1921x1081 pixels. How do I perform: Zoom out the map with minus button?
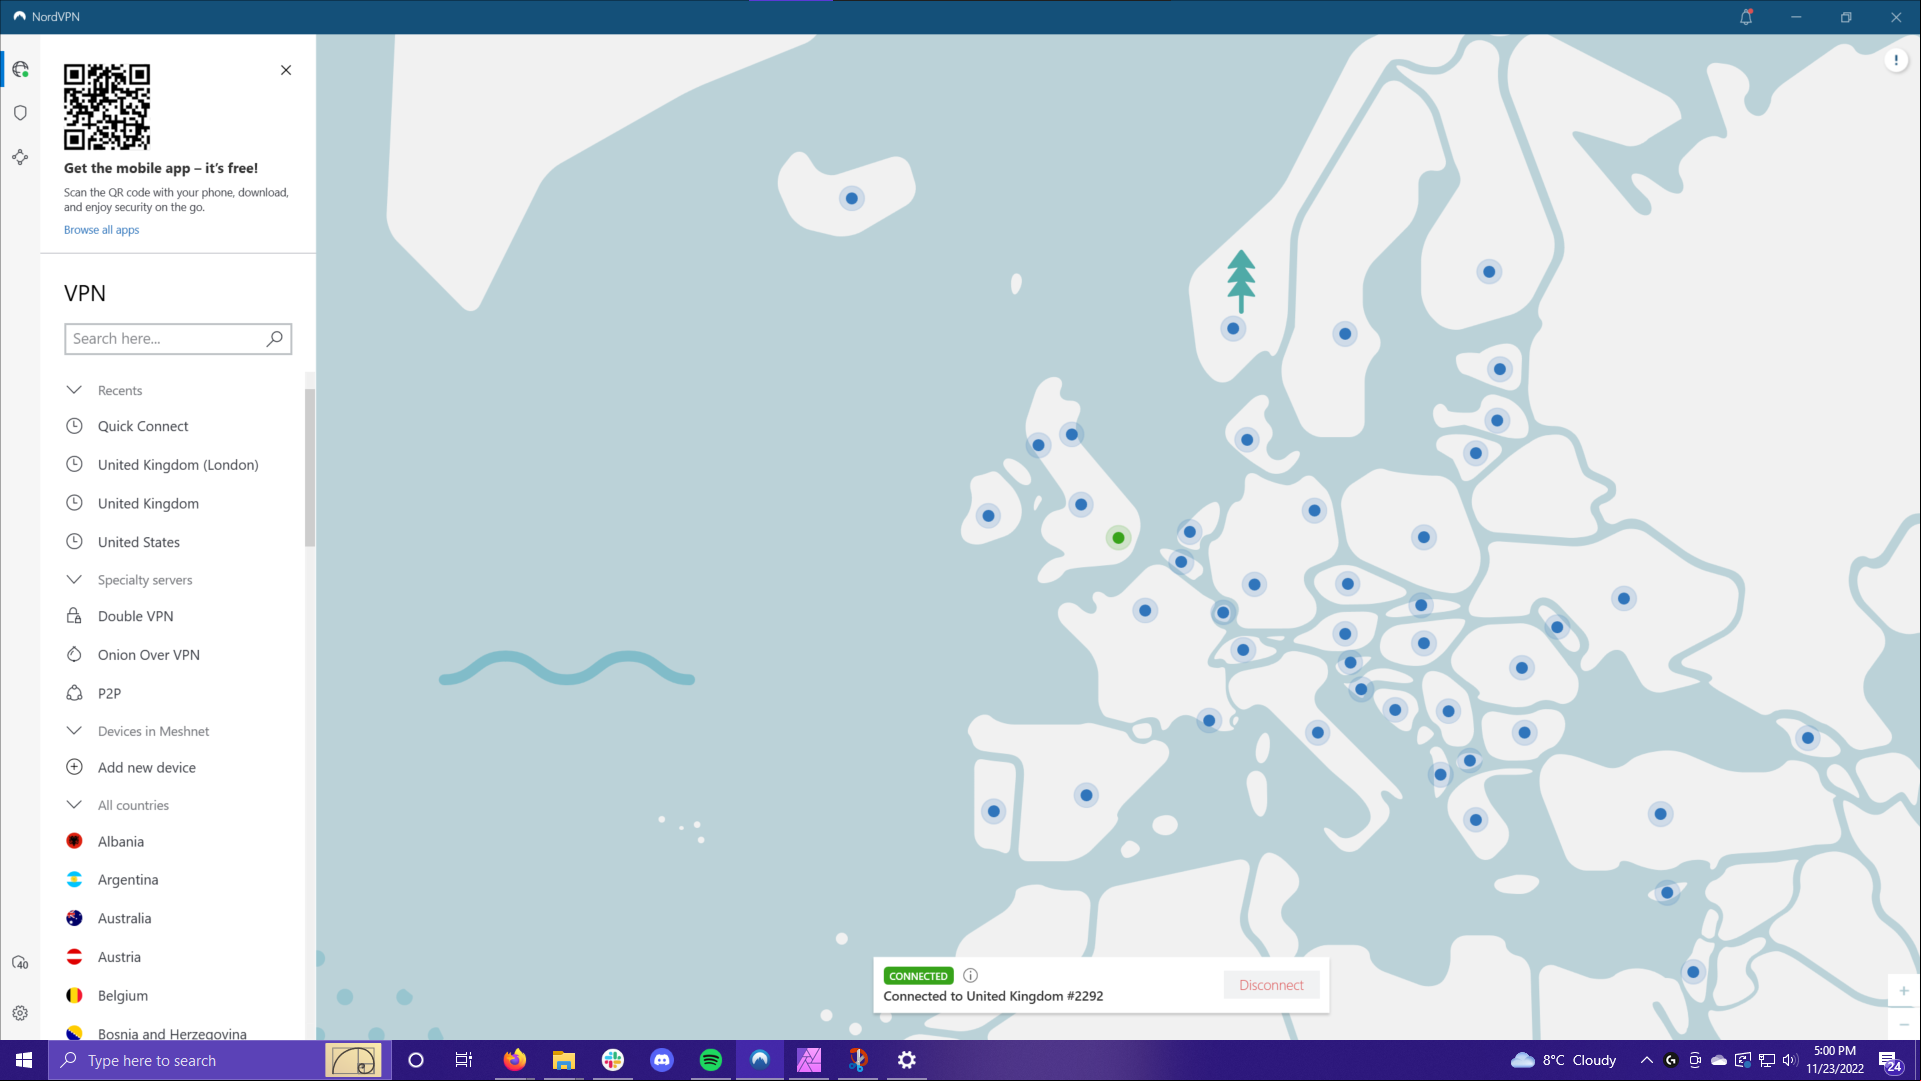pos(1904,1024)
